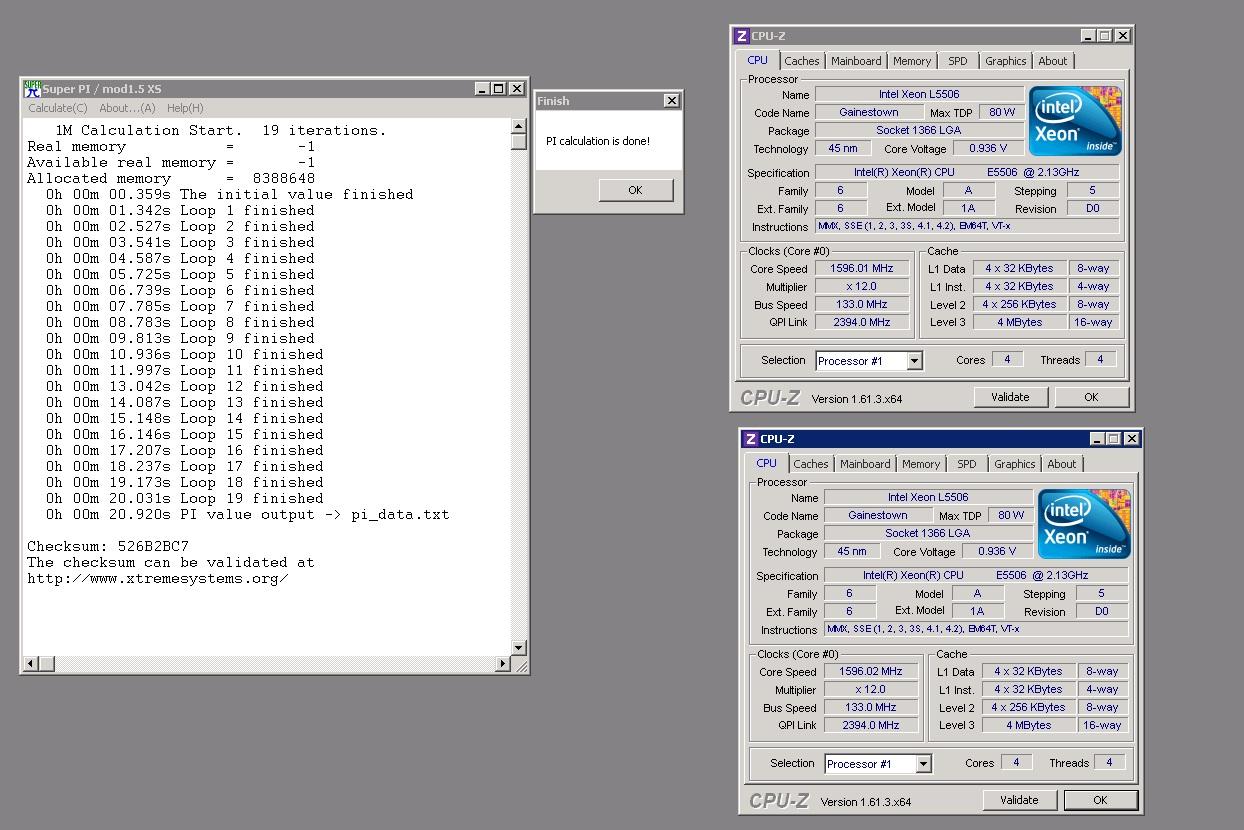Click Super PI vertical scrollbar thumb
The height and width of the screenshot is (830, 1244).
coord(518,142)
